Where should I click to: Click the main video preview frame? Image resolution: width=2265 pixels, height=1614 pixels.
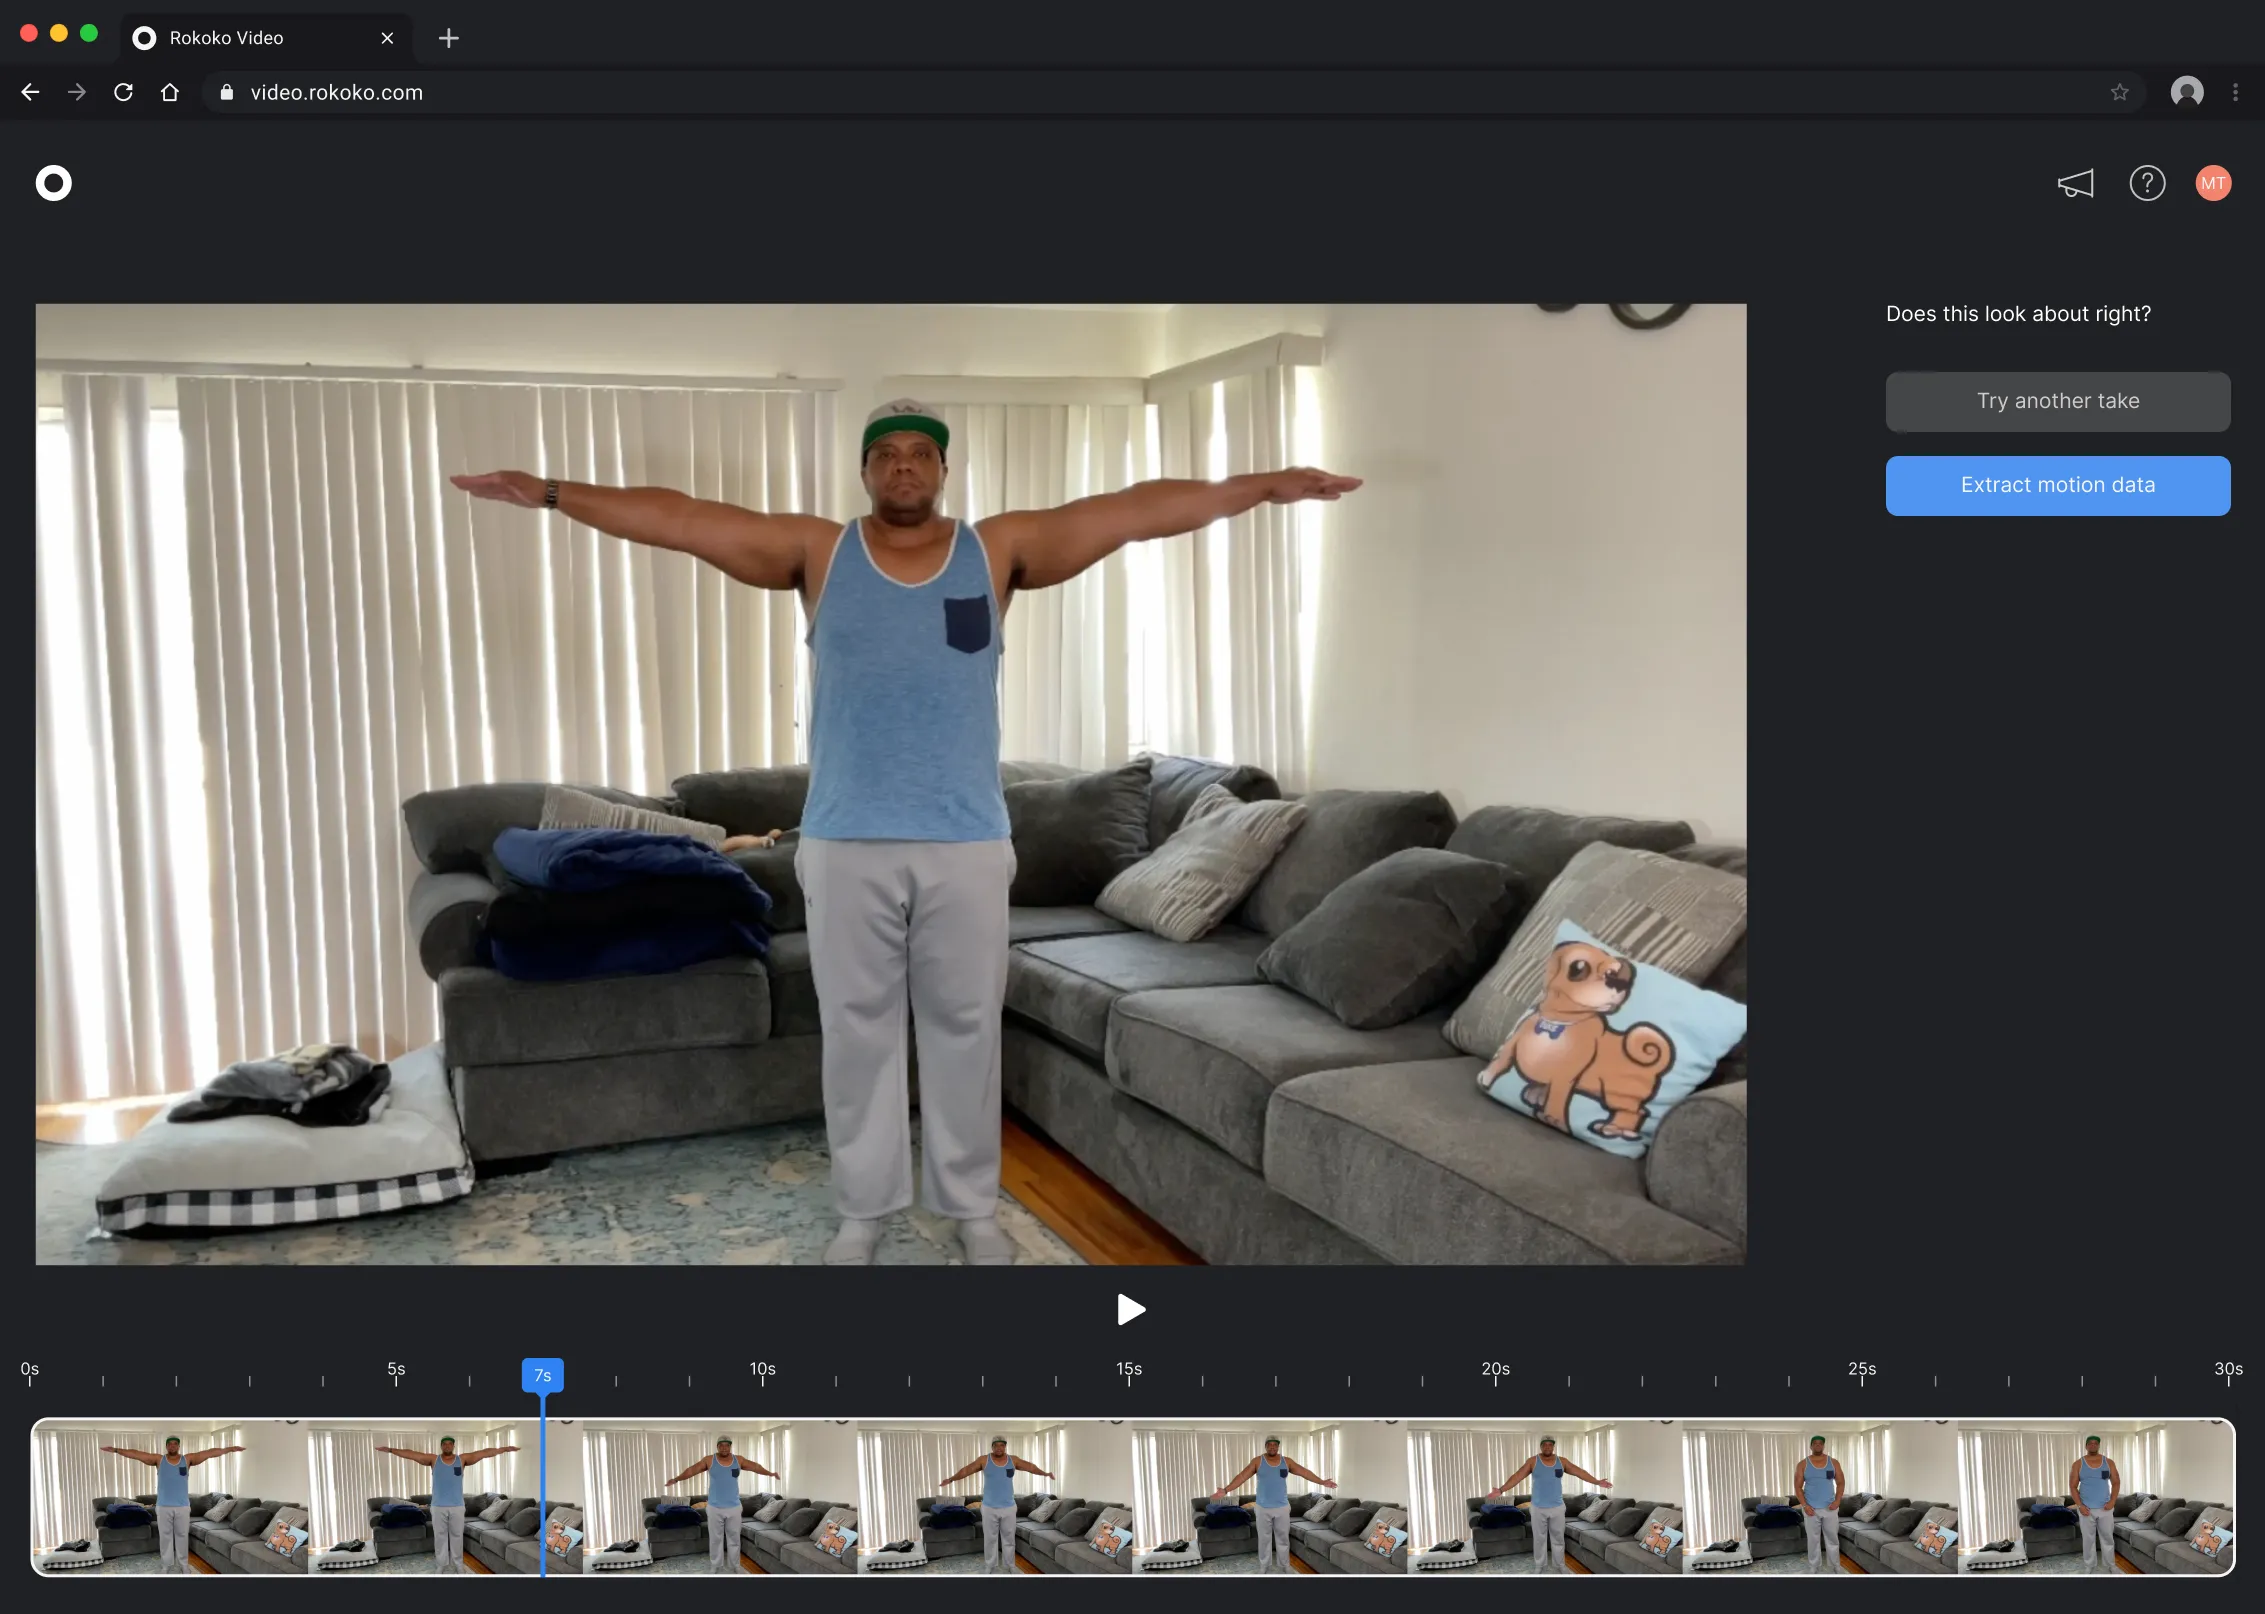pyautogui.click(x=891, y=784)
